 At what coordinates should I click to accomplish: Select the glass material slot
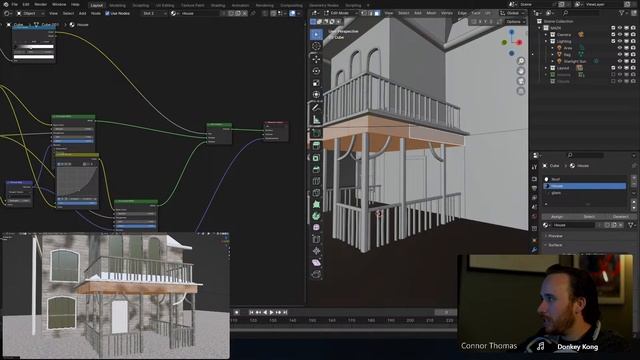(x=584, y=193)
